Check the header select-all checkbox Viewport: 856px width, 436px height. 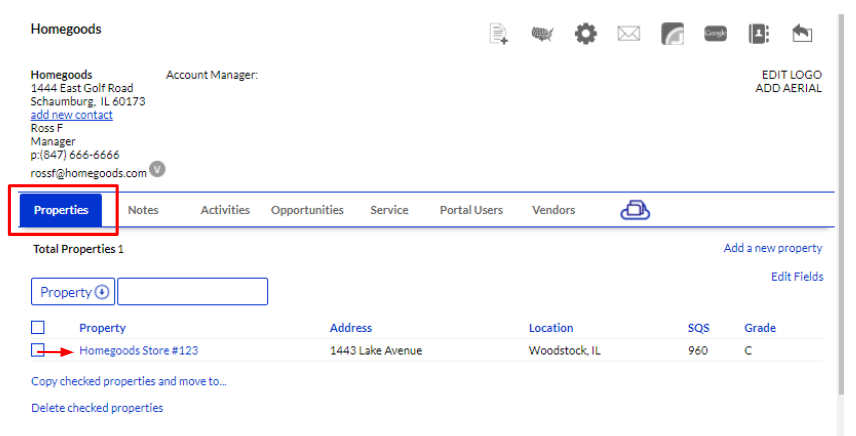(38, 327)
